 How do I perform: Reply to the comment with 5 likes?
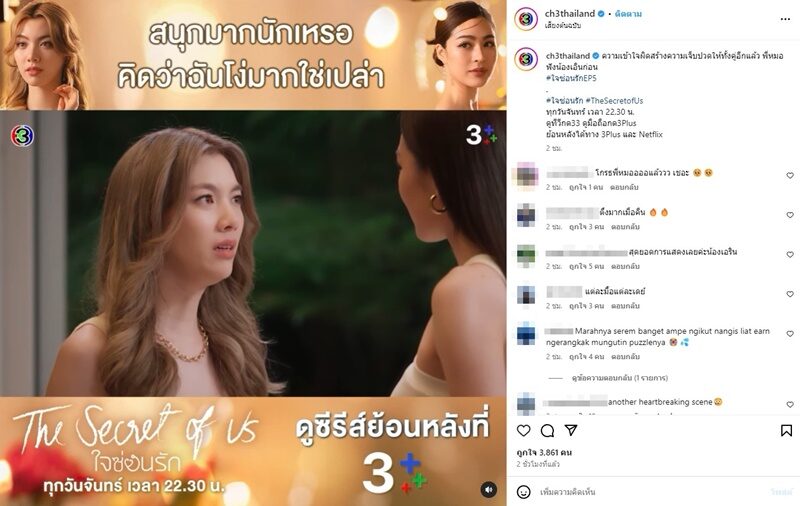[x=625, y=266]
